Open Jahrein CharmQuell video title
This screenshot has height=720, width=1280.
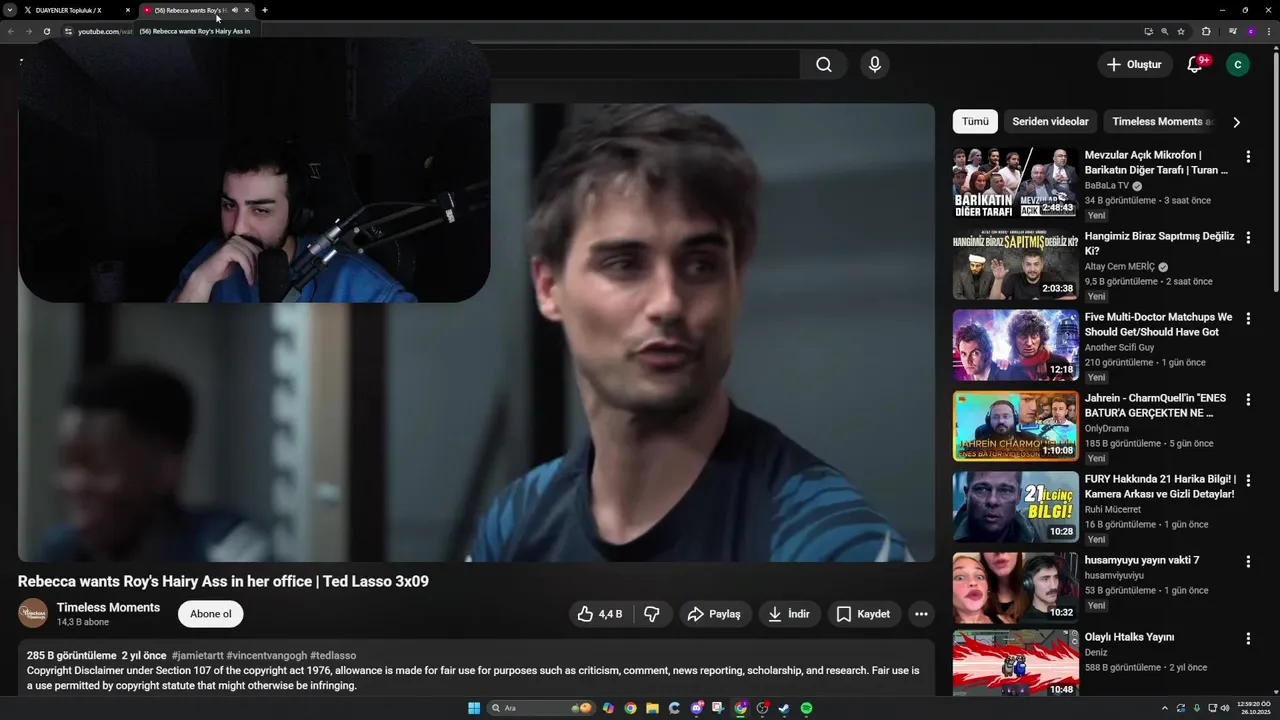coord(1155,405)
